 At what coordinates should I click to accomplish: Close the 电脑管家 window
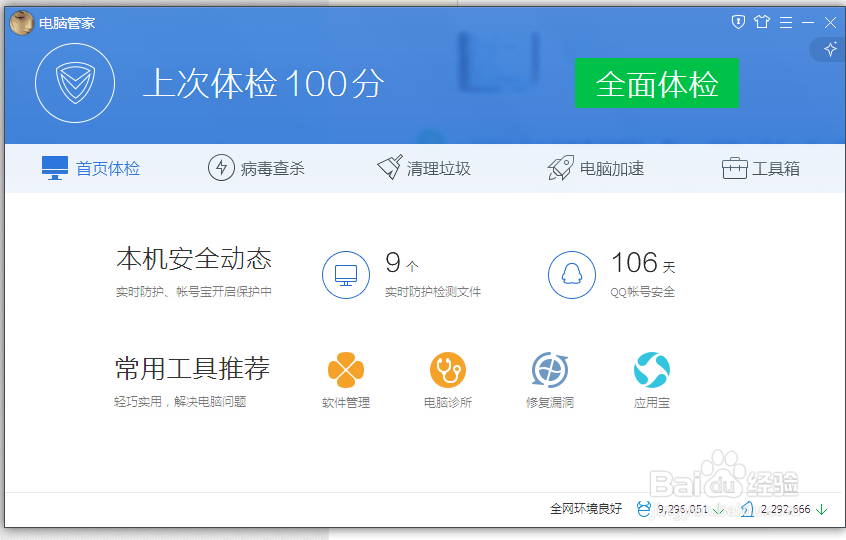830,22
